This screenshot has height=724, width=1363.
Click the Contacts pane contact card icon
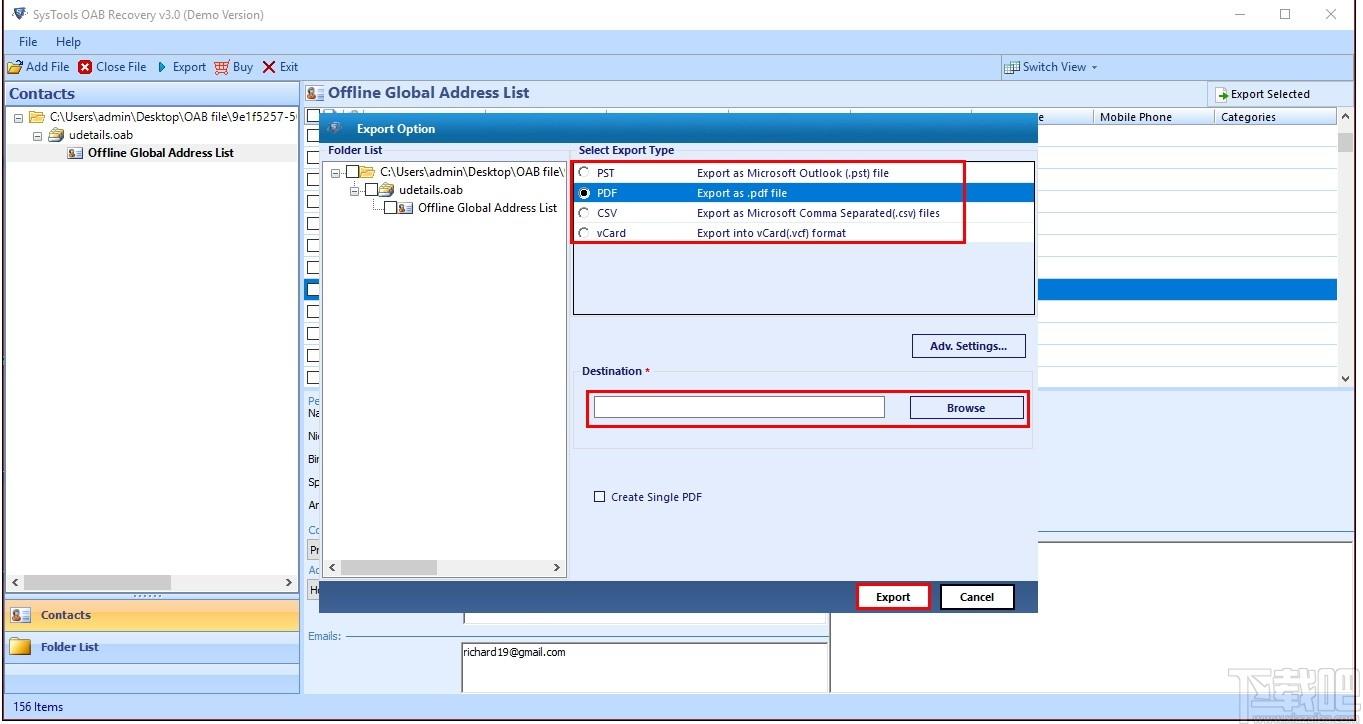(21, 615)
